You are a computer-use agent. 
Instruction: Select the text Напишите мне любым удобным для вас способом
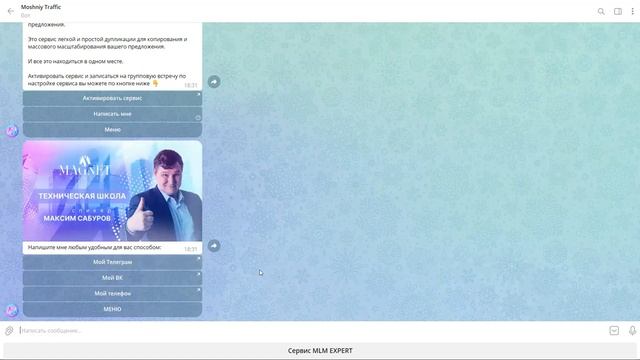(94, 247)
